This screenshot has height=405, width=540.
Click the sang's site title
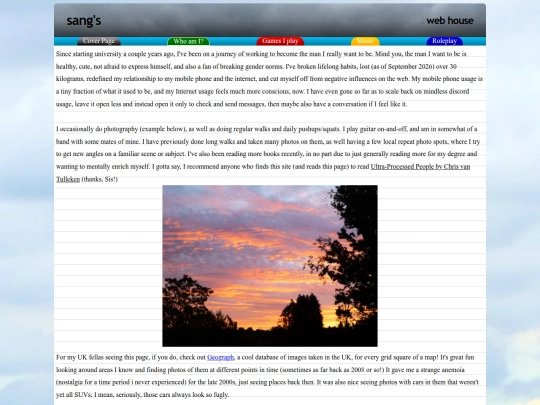click(84, 21)
